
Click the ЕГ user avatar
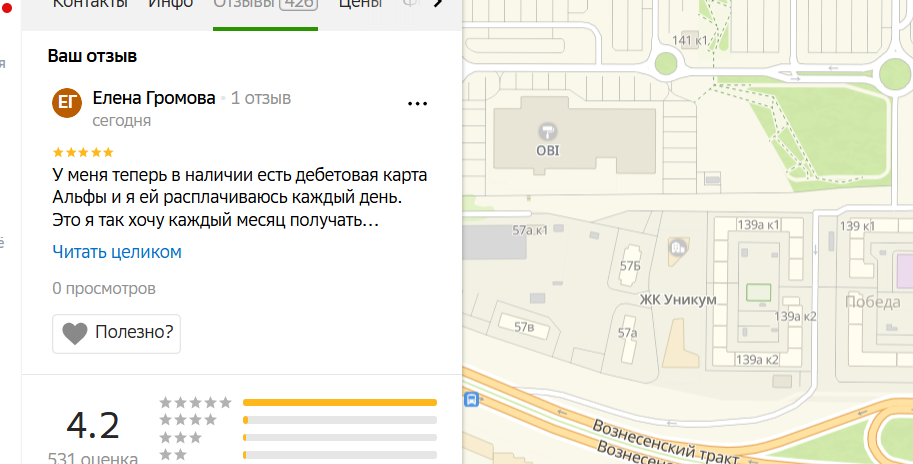(66, 103)
